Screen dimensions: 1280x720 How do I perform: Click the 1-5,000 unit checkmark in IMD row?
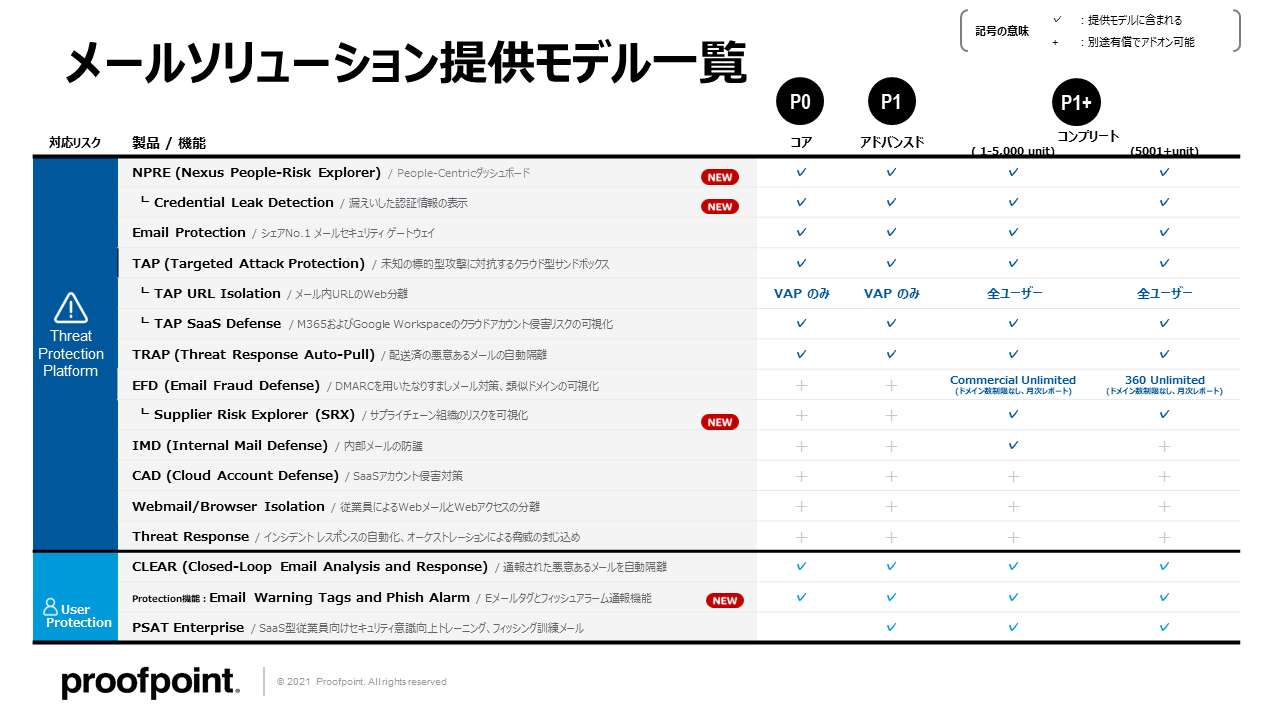tap(1013, 445)
